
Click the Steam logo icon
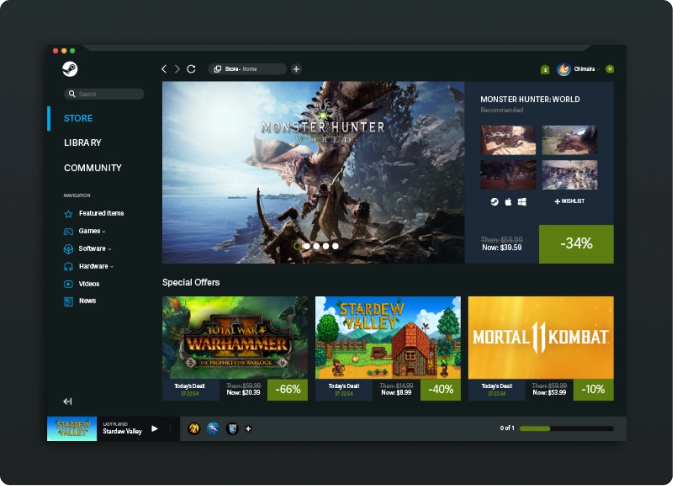(x=70, y=69)
